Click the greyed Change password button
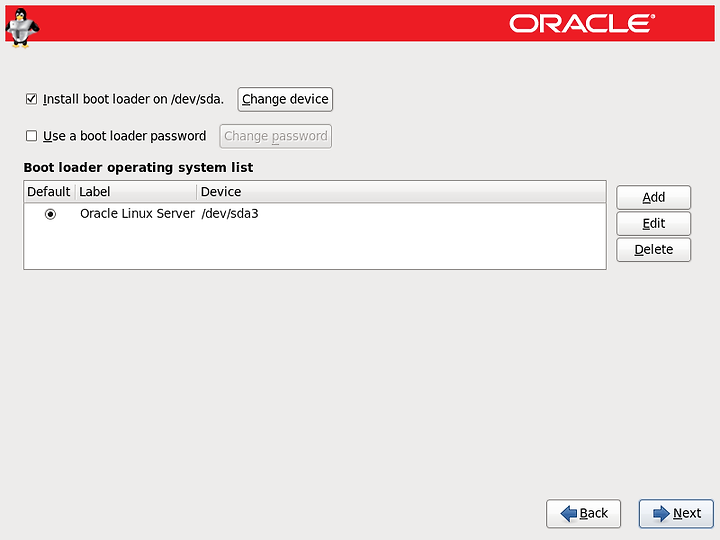Image resolution: width=720 pixels, height=540 pixels. [276, 136]
